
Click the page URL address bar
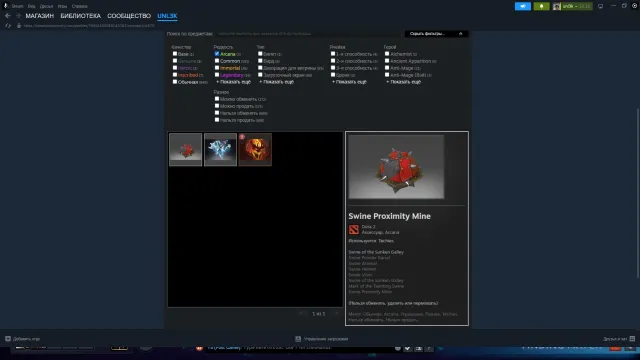[x=89, y=26]
